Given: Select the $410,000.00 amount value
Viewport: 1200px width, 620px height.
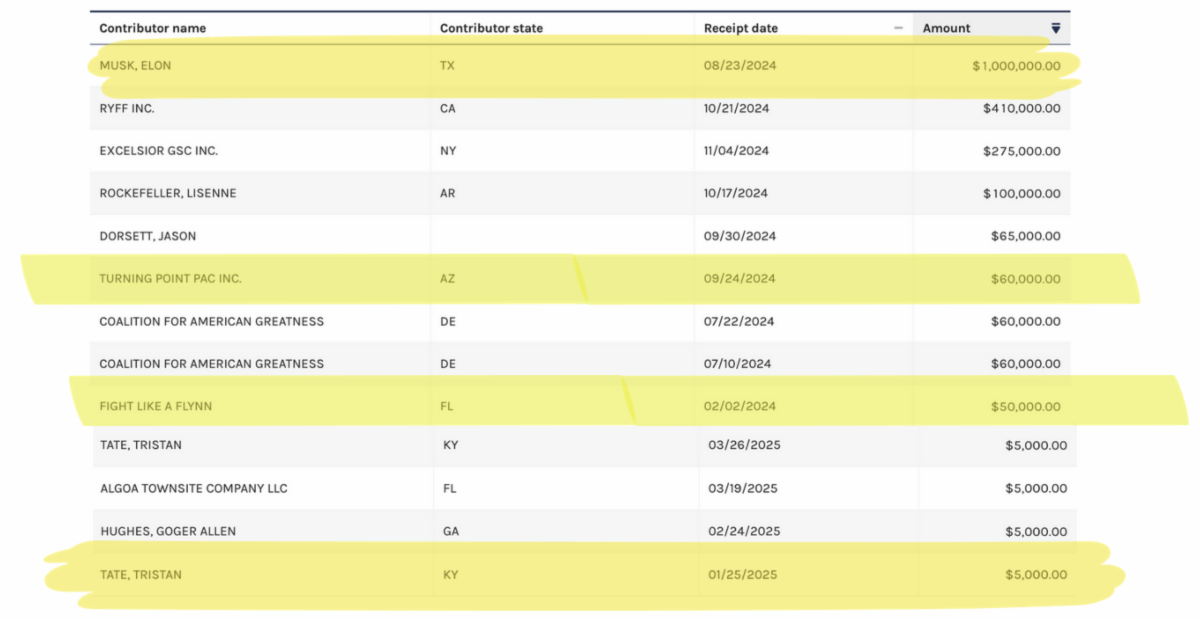Looking at the screenshot, I should click(1021, 108).
